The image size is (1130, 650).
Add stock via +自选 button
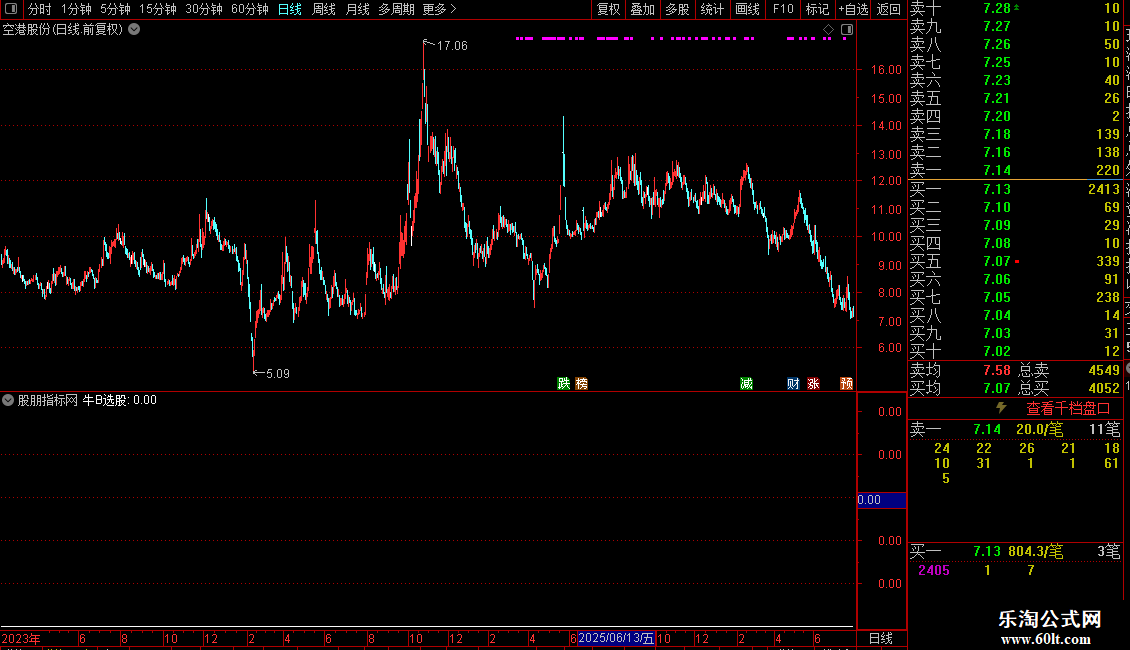(x=853, y=9)
